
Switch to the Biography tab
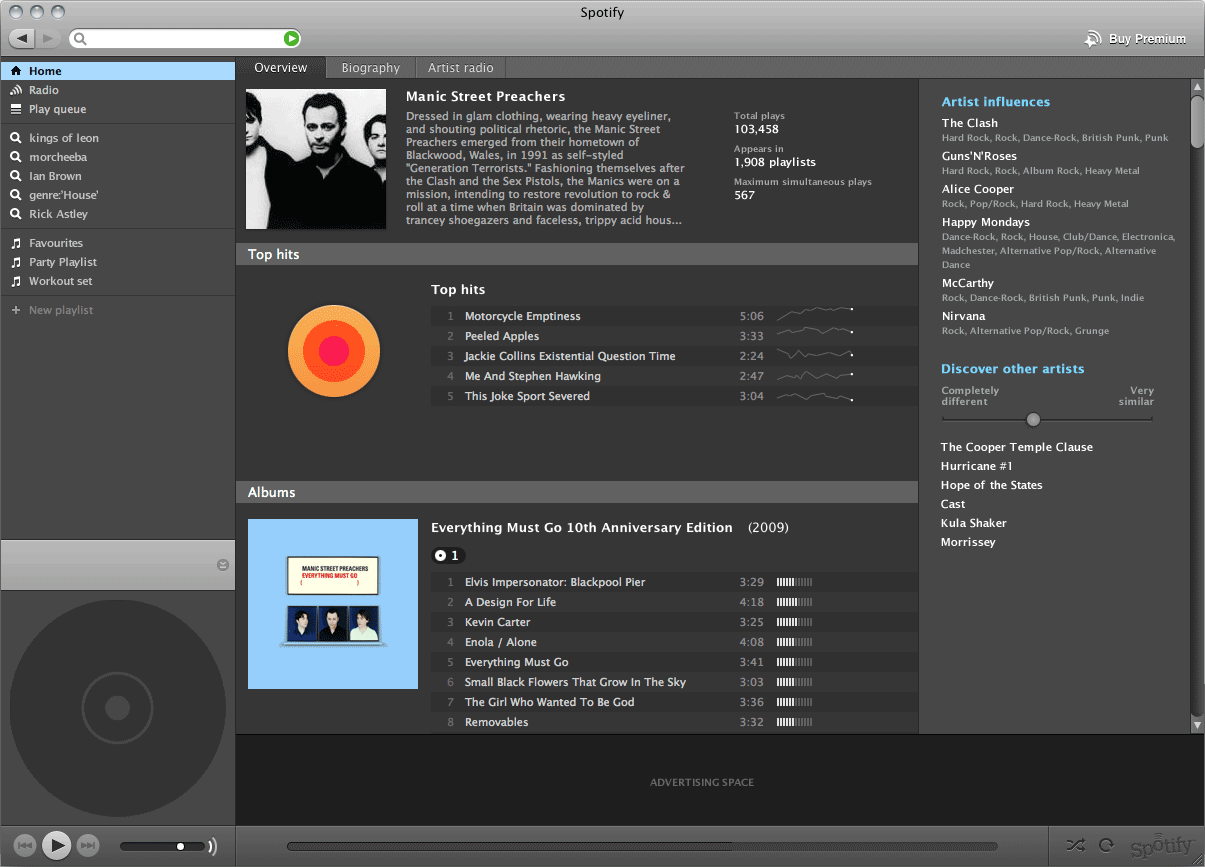(x=370, y=68)
